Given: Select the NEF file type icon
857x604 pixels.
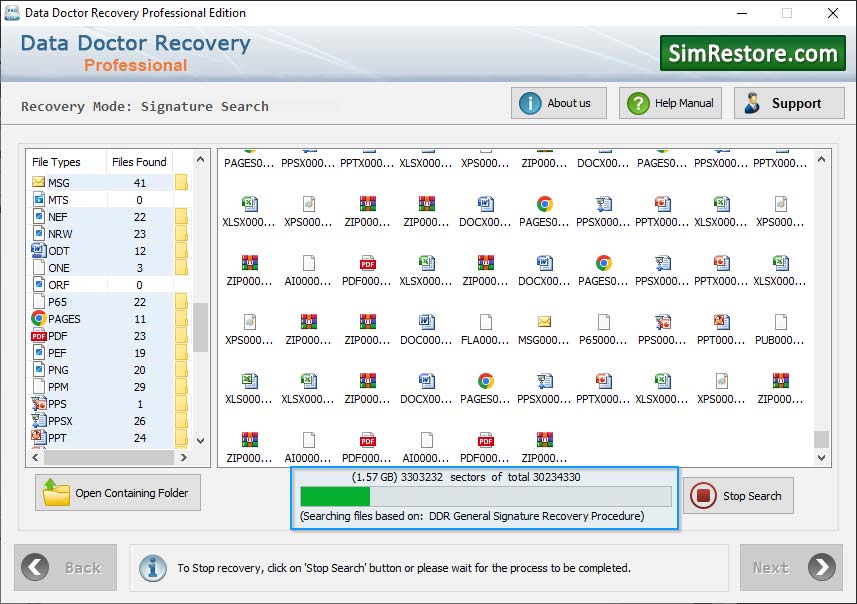Looking at the screenshot, I should 38,216.
